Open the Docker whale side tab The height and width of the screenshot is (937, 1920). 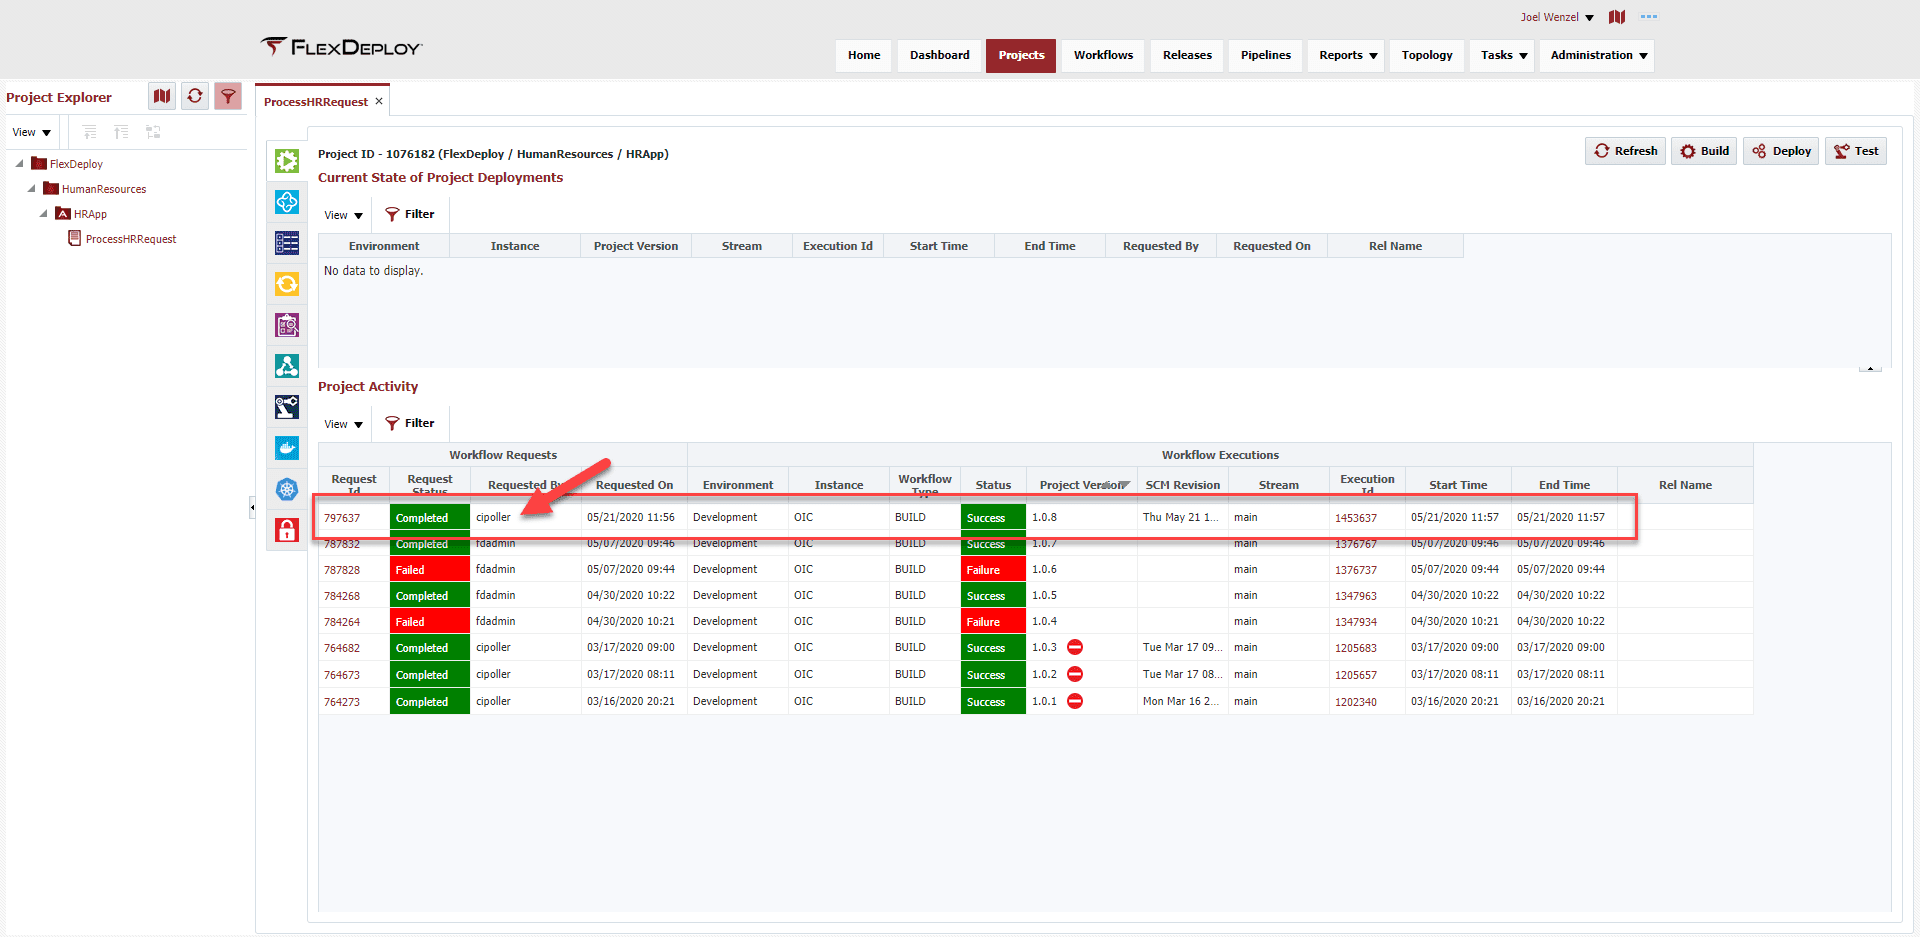[287, 448]
